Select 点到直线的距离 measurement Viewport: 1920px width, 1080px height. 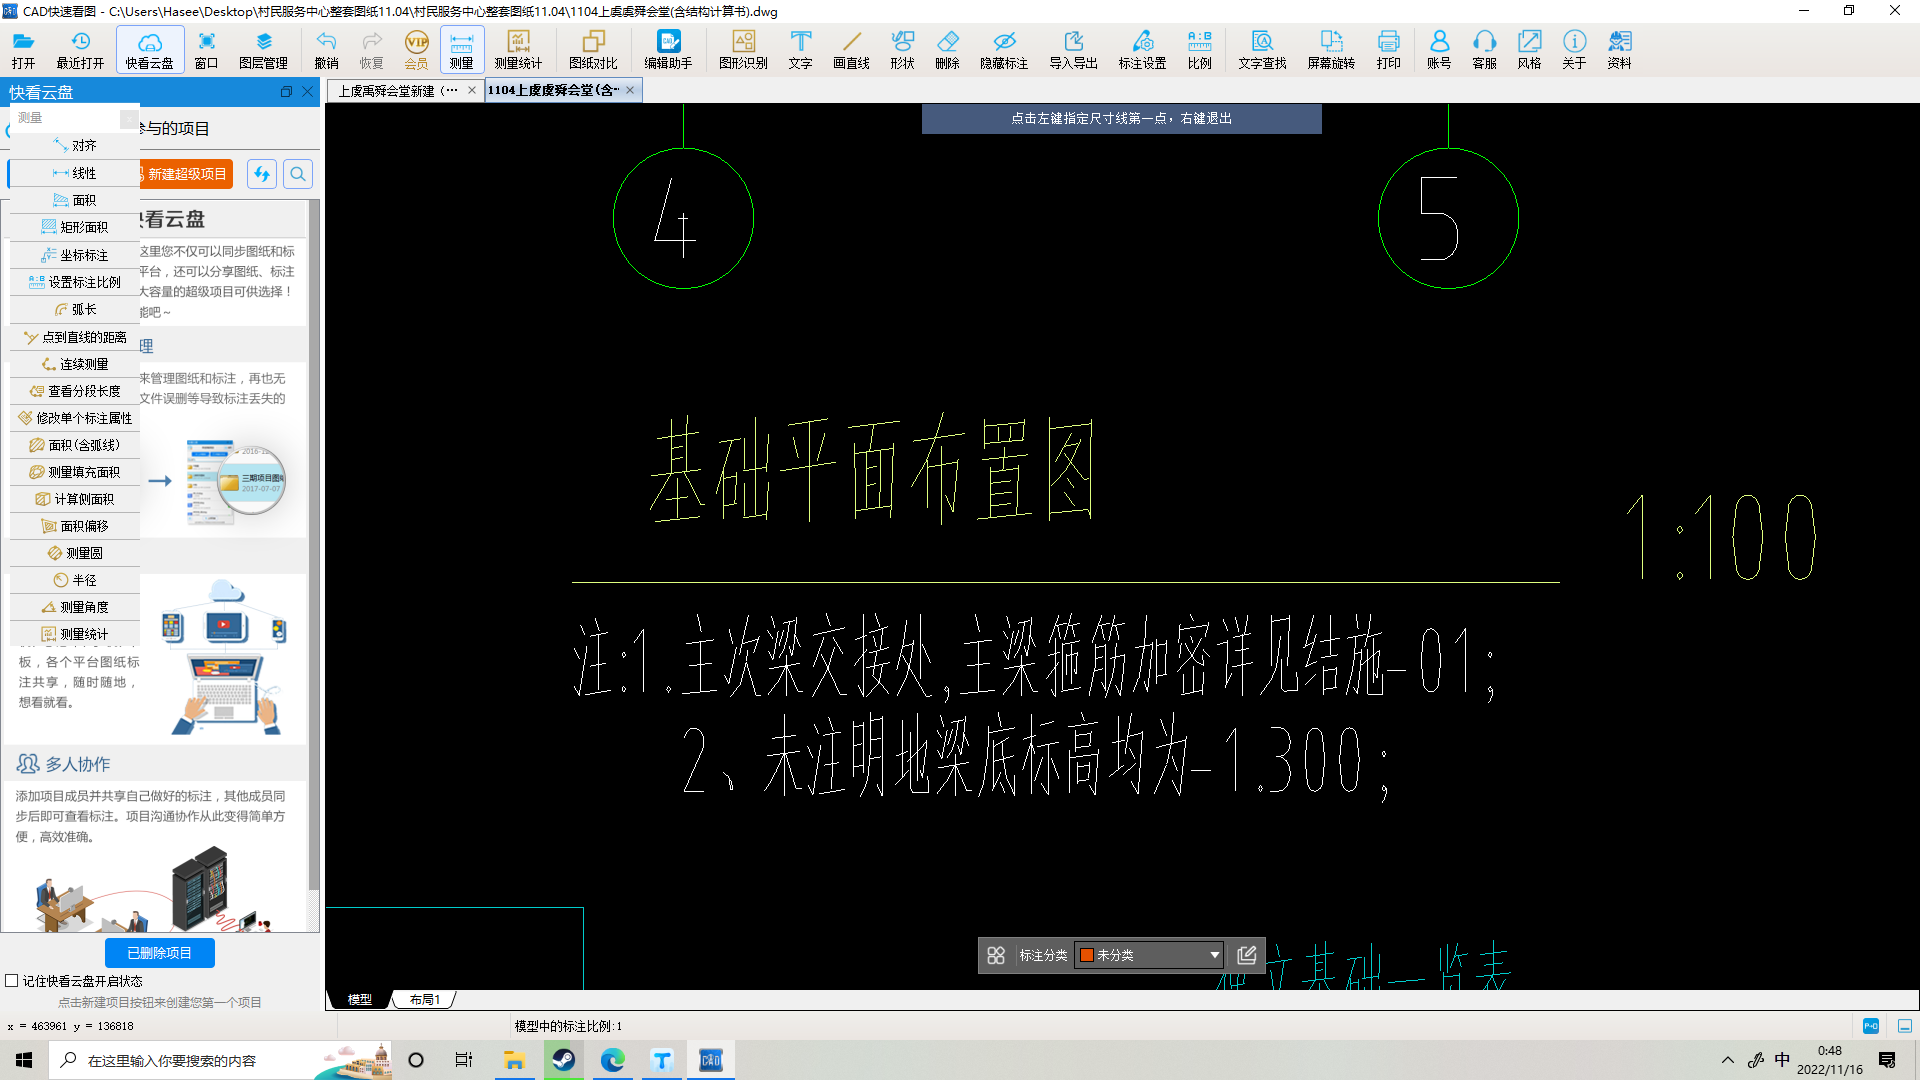[x=75, y=337]
